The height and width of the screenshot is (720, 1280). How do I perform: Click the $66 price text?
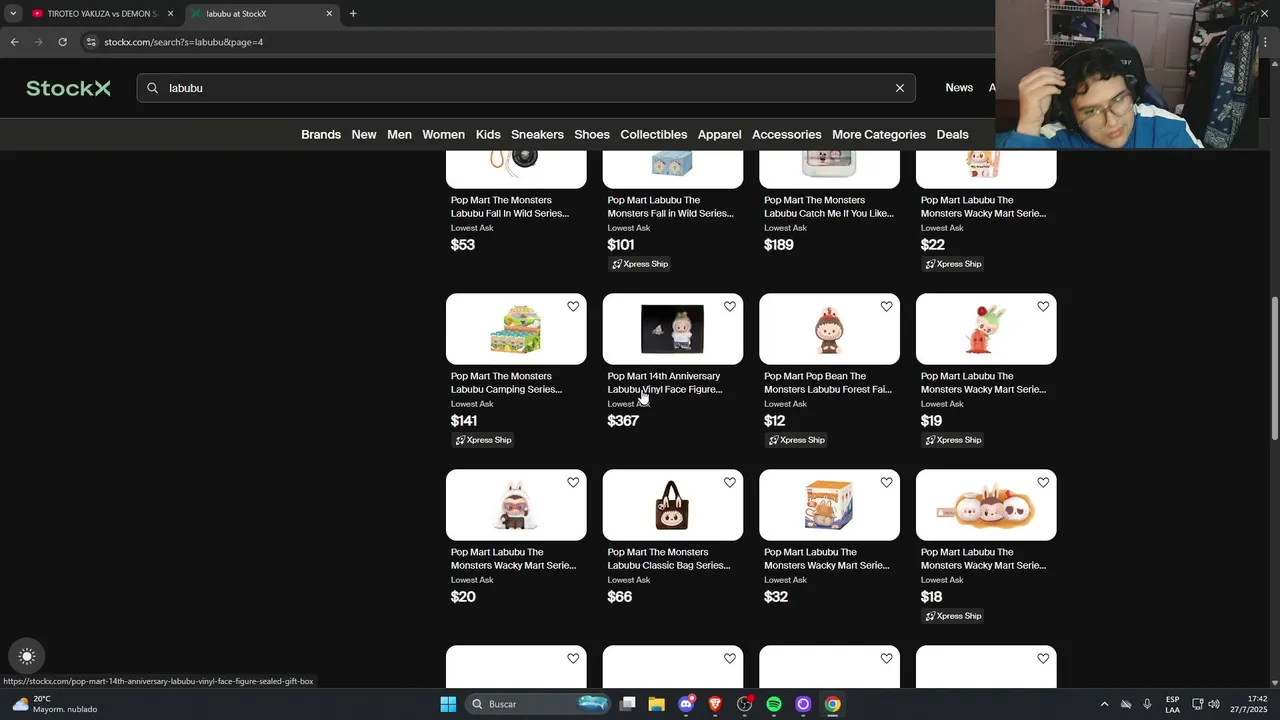click(620, 597)
